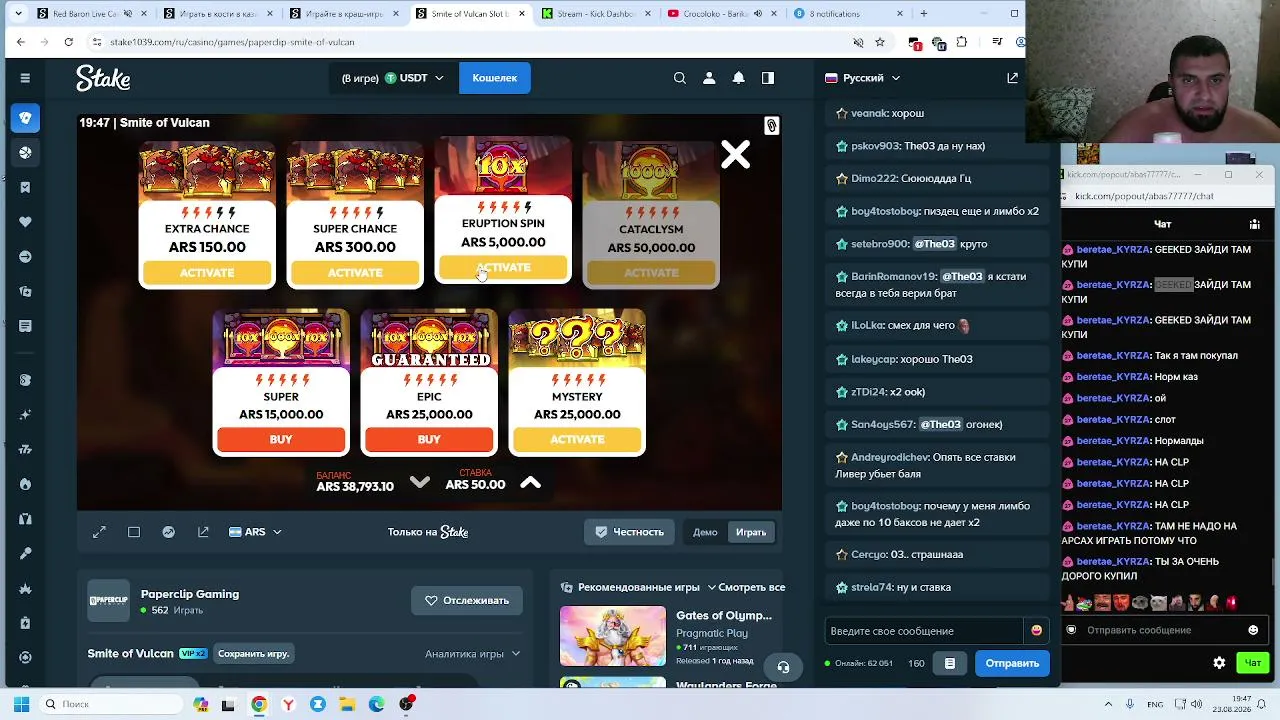1280x720 pixels.
Task: Expand the Русский chat language dropdown
Action: pos(862,78)
